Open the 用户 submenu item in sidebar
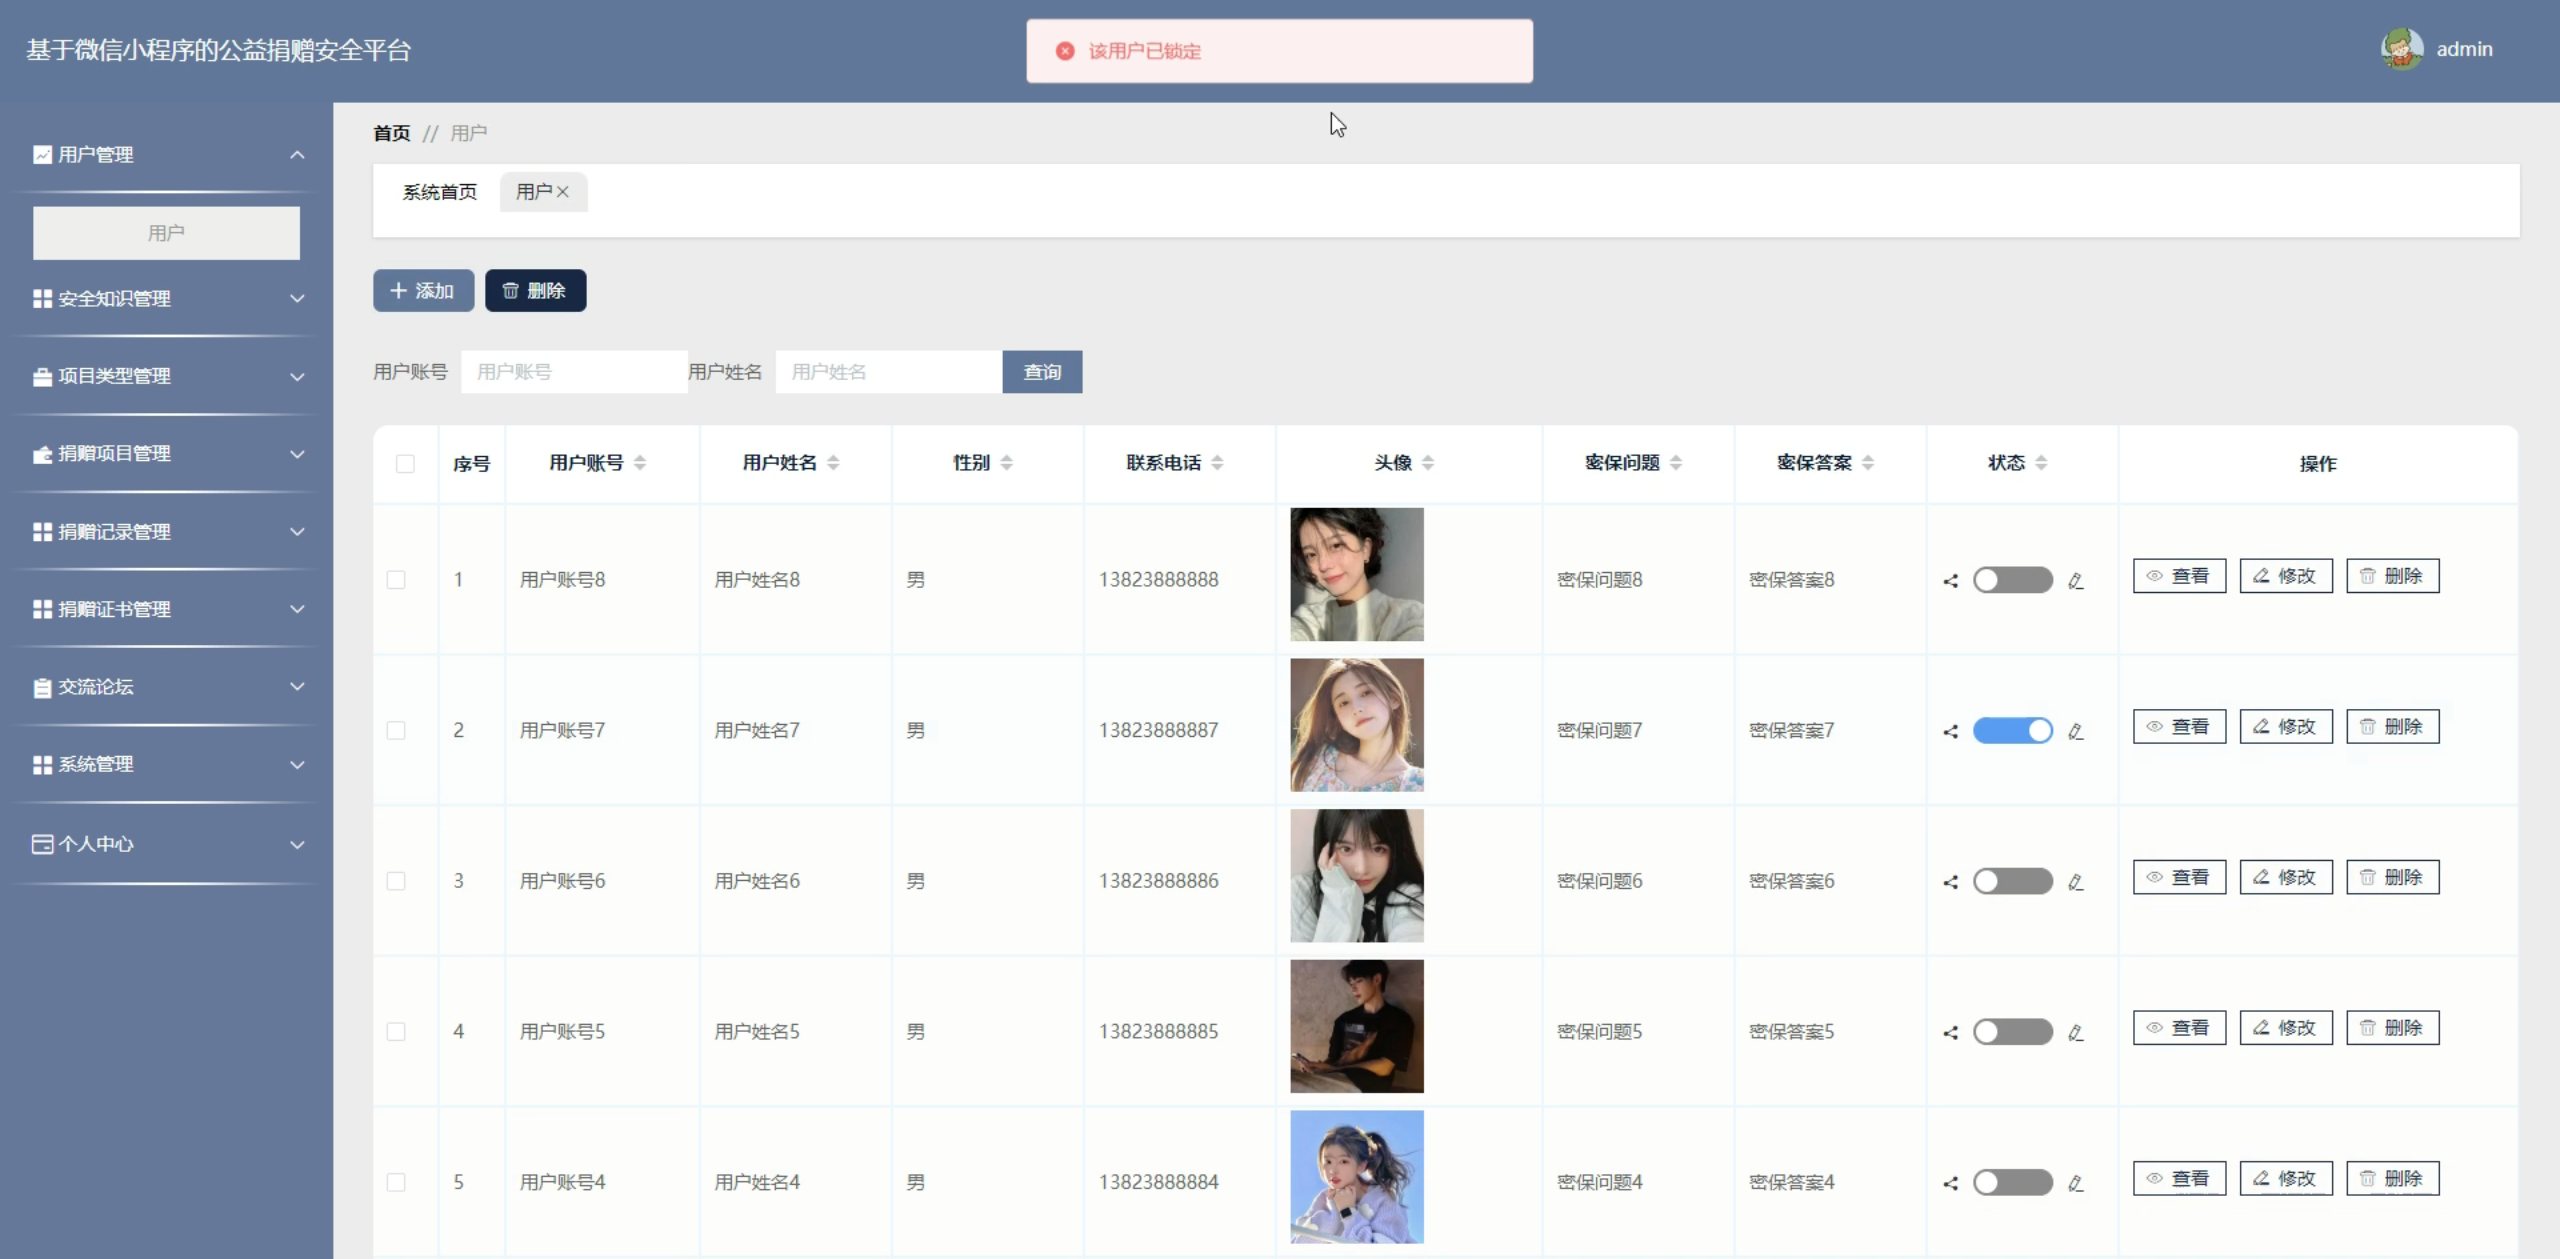 coord(166,233)
